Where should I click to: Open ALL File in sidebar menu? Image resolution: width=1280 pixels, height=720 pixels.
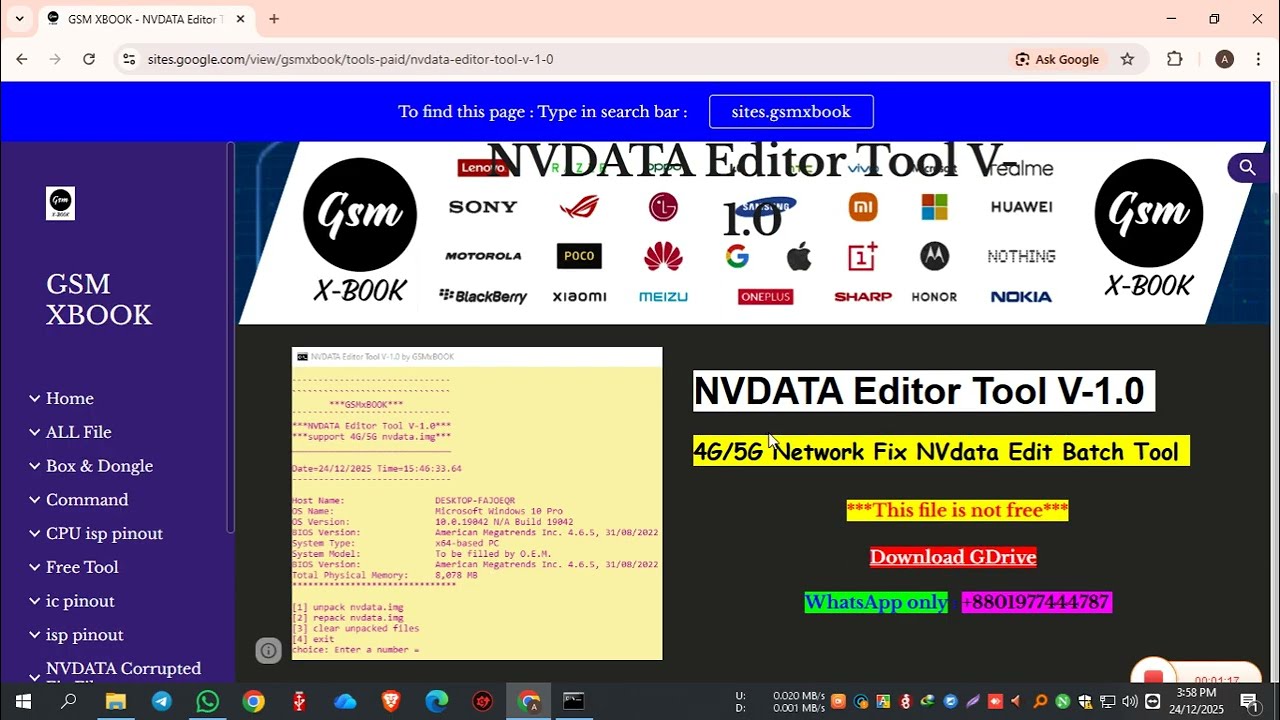[x=78, y=432]
